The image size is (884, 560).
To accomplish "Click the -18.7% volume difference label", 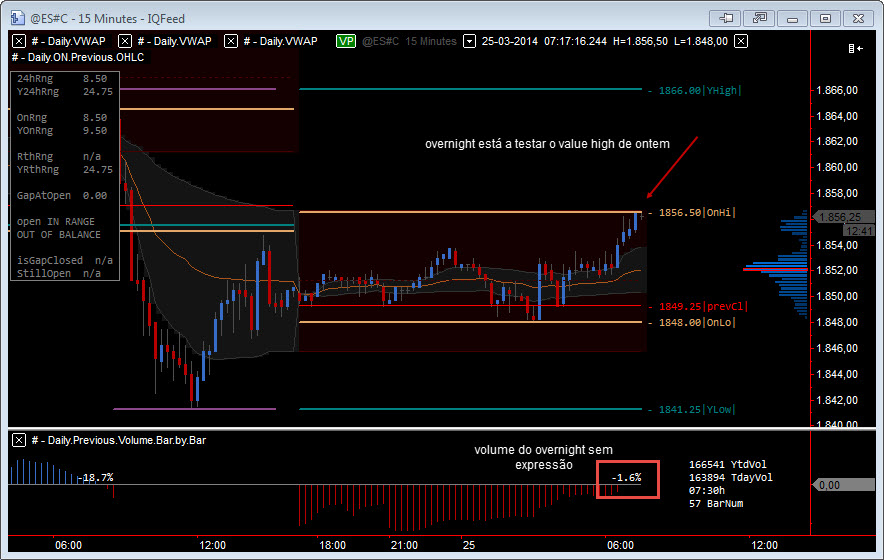I will tap(95, 478).
